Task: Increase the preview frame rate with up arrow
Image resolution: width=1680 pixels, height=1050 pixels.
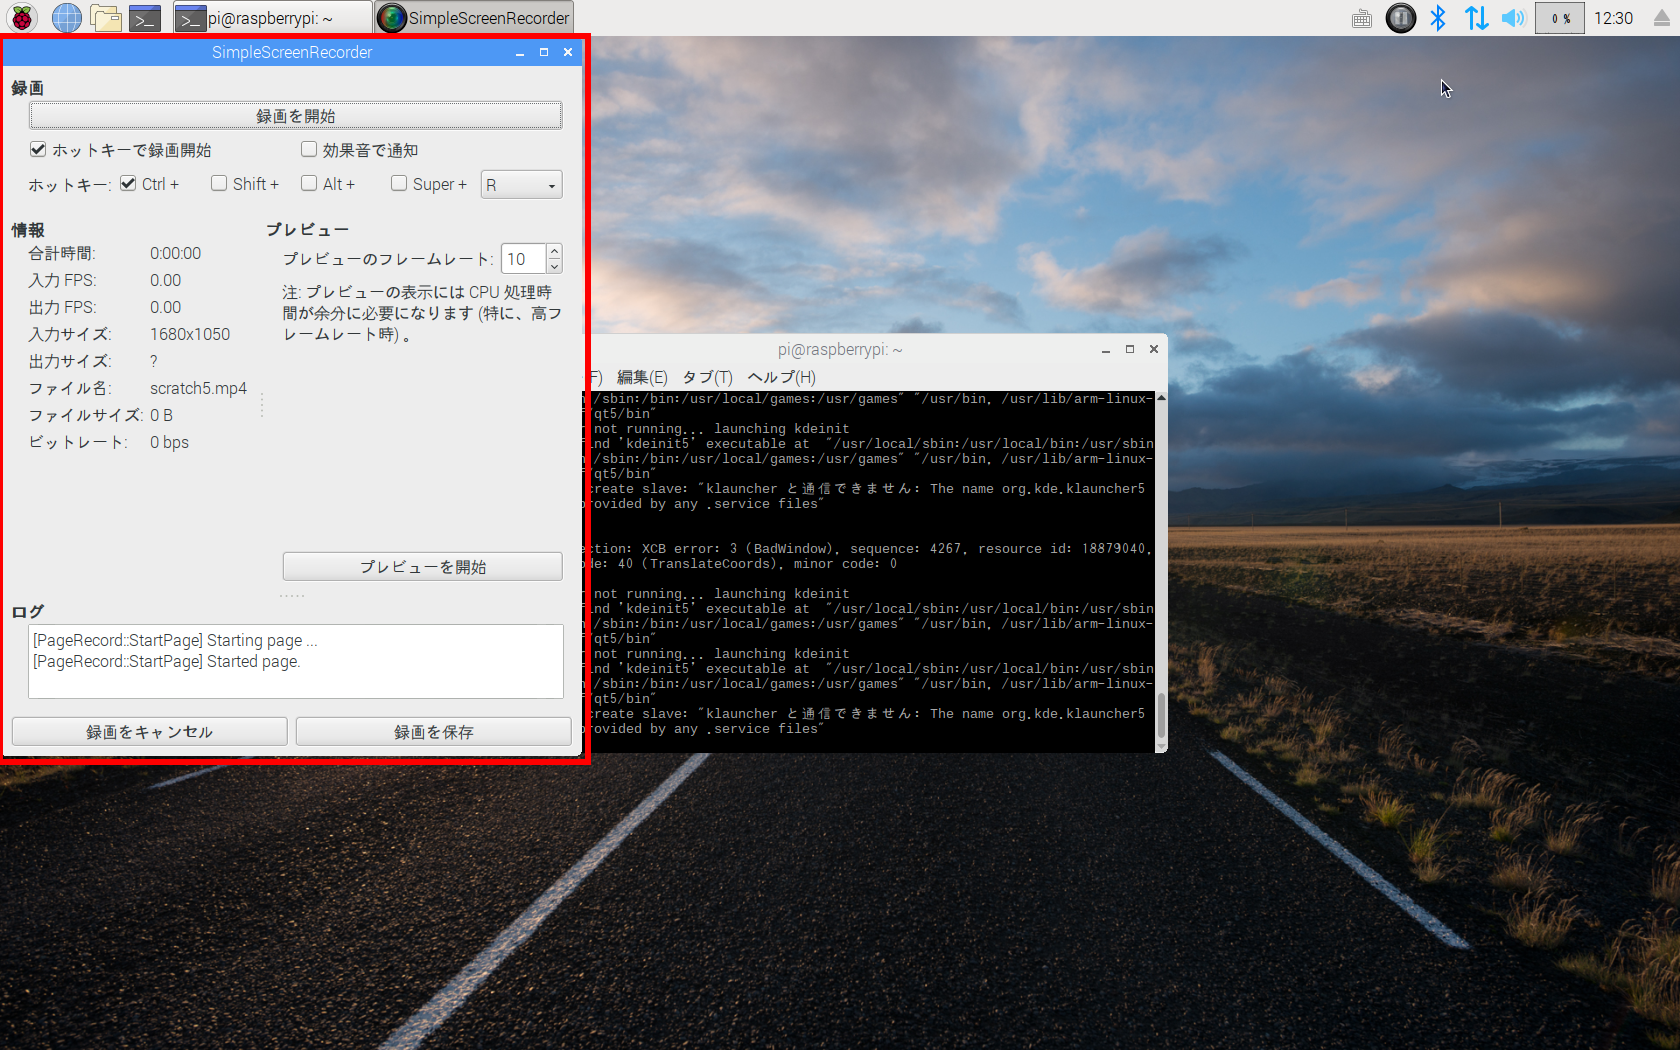Action: 554,251
